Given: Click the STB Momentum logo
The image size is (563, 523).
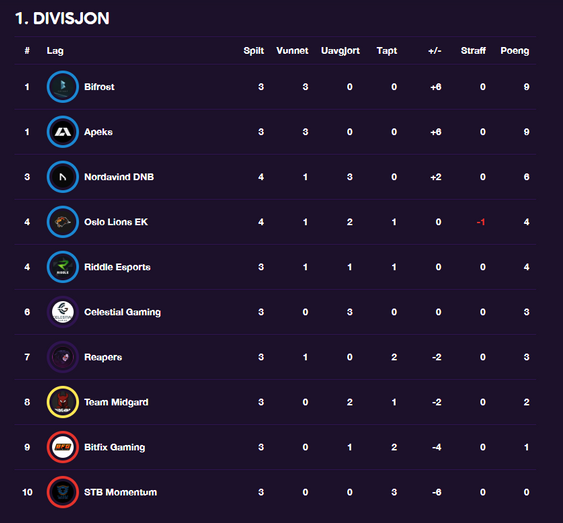Looking at the screenshot, I should pos(62,492).
